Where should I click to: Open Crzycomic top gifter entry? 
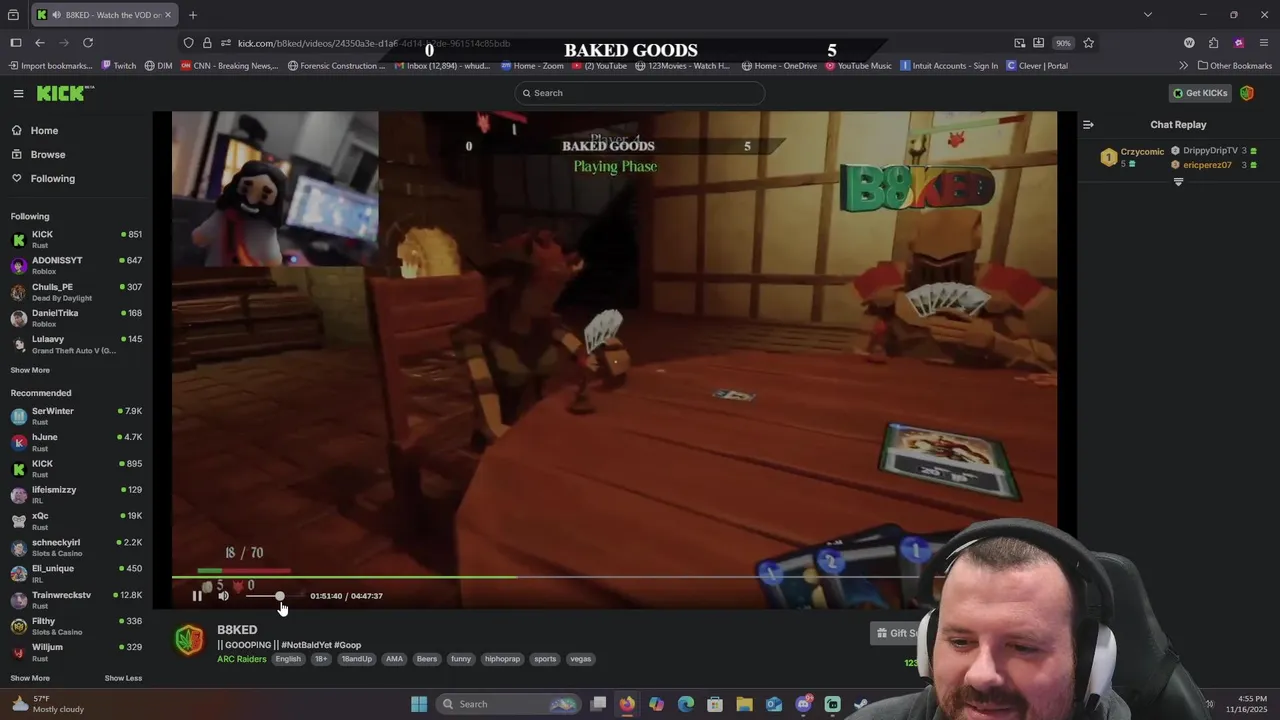pos(1132,157)
